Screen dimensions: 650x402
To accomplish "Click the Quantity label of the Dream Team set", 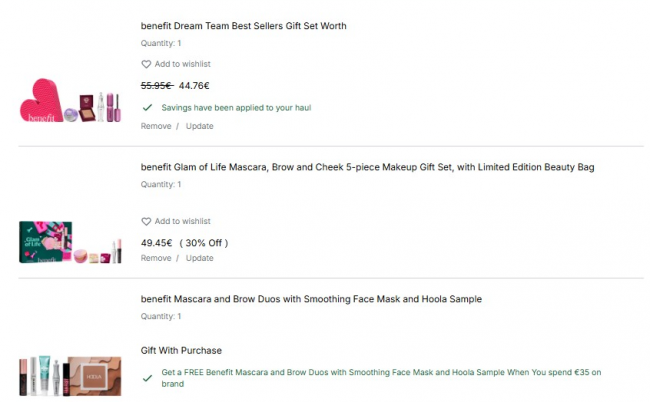I will (161, 43).
